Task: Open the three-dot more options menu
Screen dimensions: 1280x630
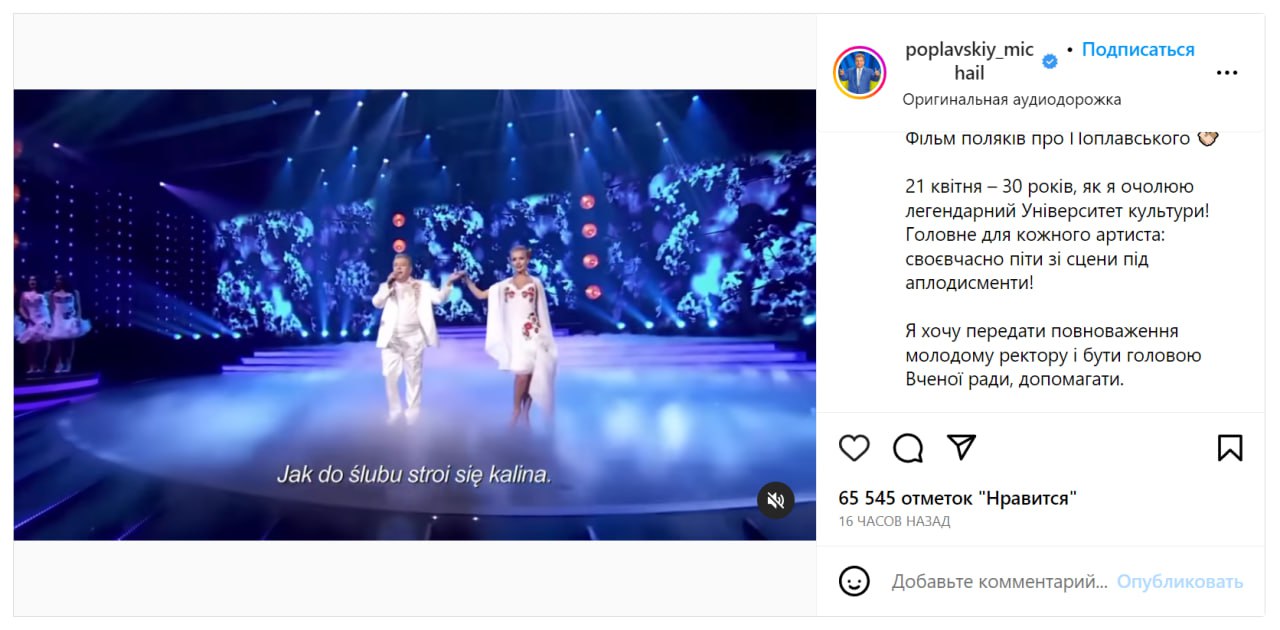Action: click(x=1227, y=73)
